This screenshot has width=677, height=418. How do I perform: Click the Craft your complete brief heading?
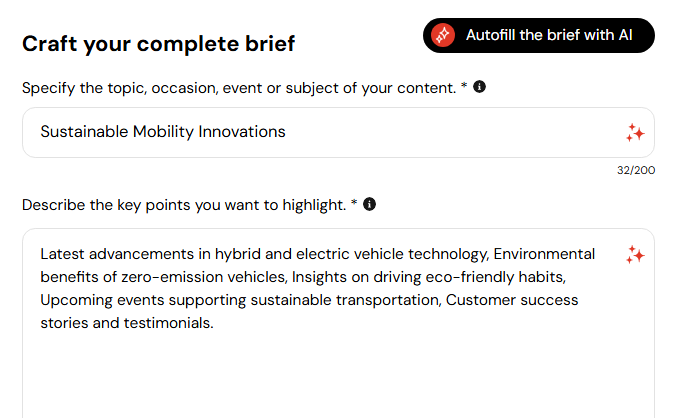tap(158, 44)
